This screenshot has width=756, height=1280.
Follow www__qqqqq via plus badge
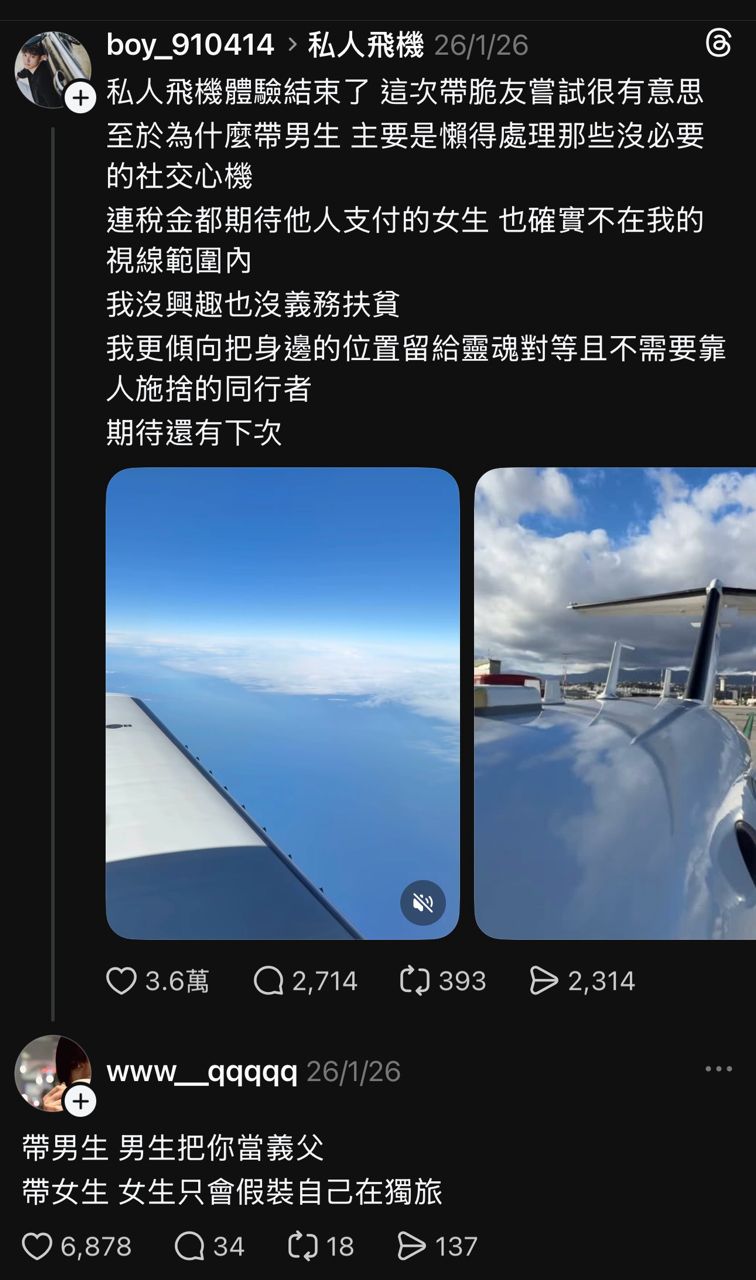click(80, 1101)
